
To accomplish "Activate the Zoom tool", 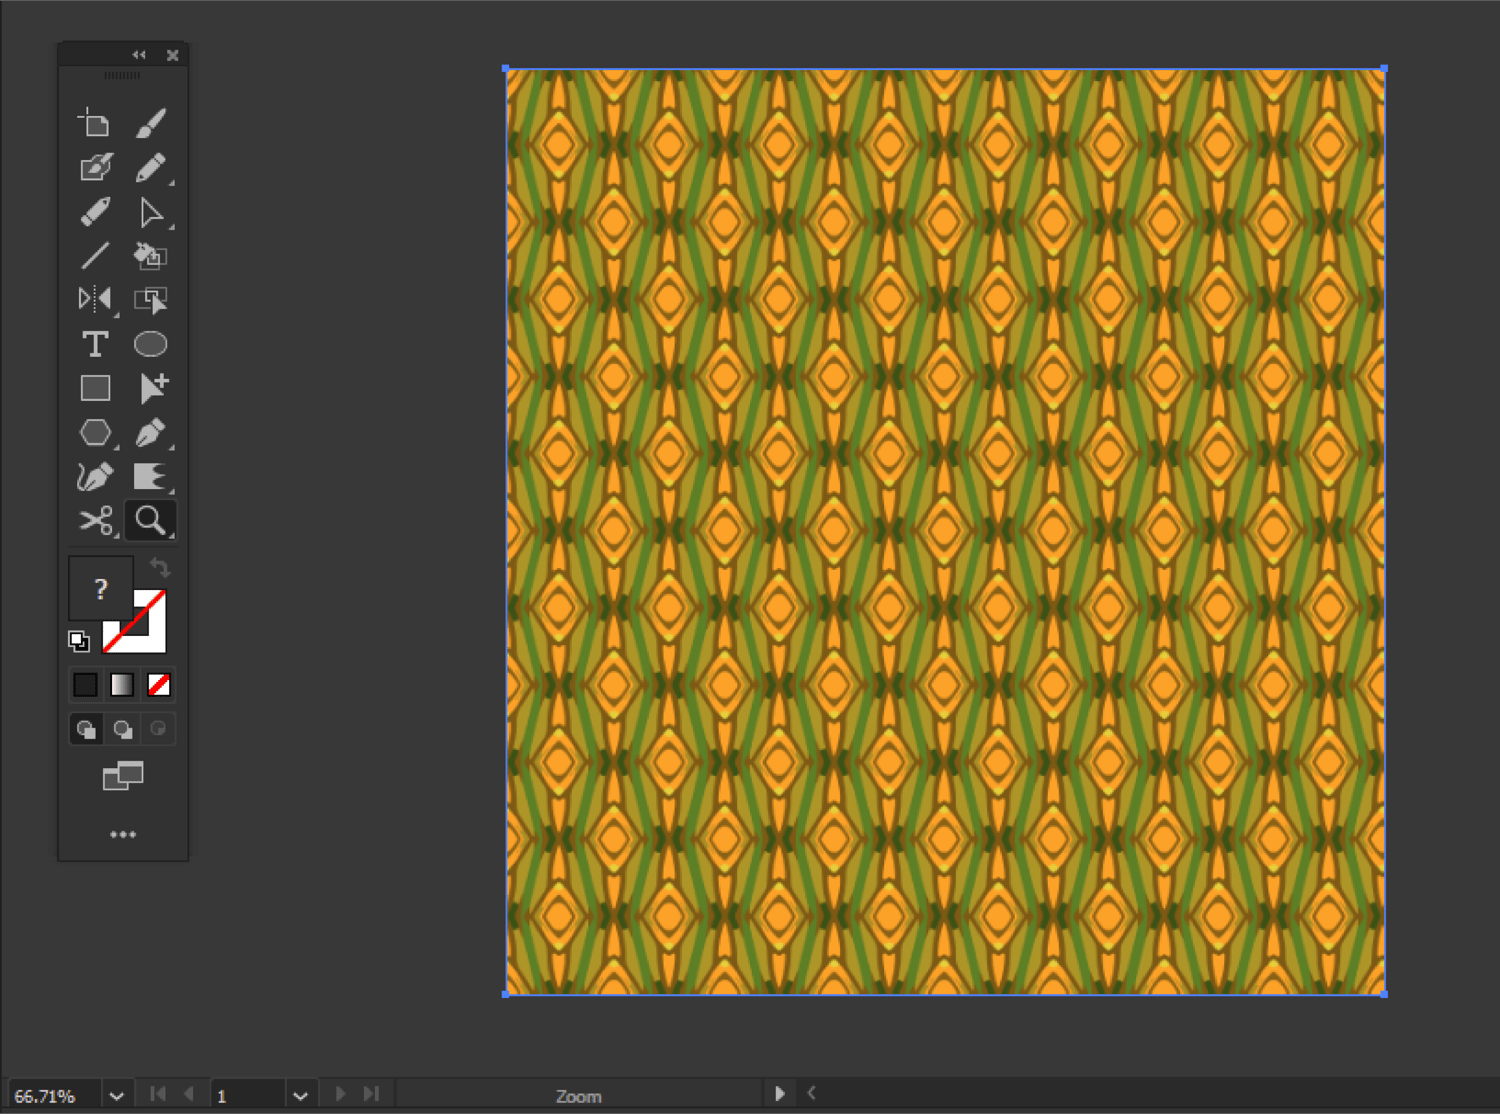I will coord(152,519).
